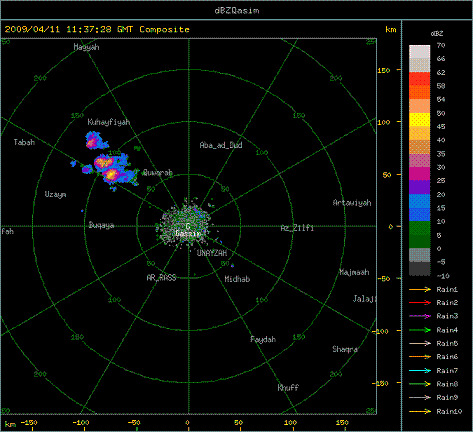Viewport: 473px width, 432px height.
Task: Click the Kuhayfiyah town label
Action: (x=109, y=122)
